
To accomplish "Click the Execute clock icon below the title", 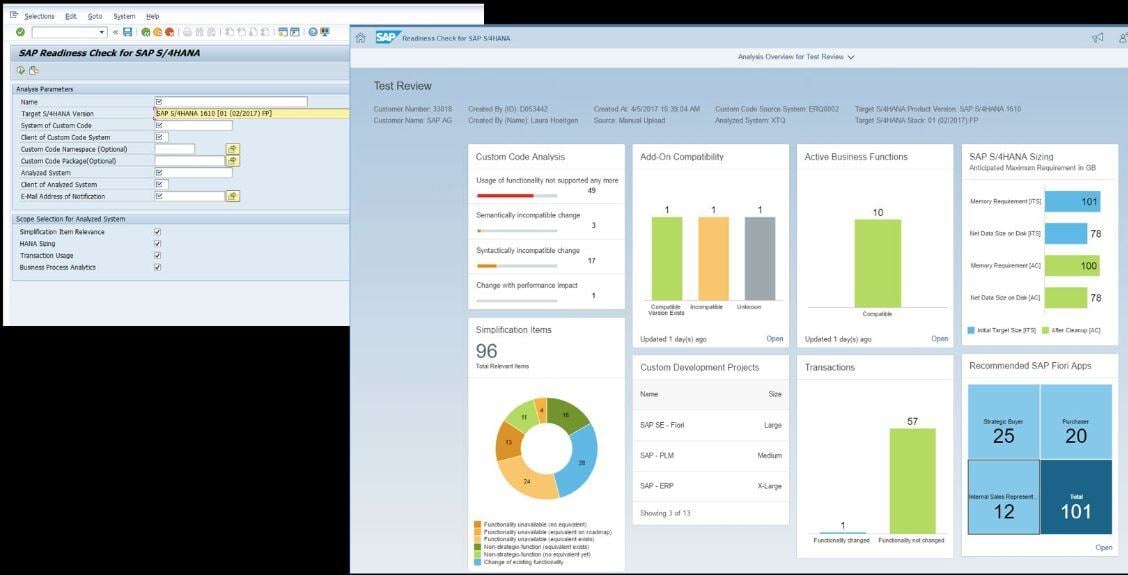I will point(21,71).
